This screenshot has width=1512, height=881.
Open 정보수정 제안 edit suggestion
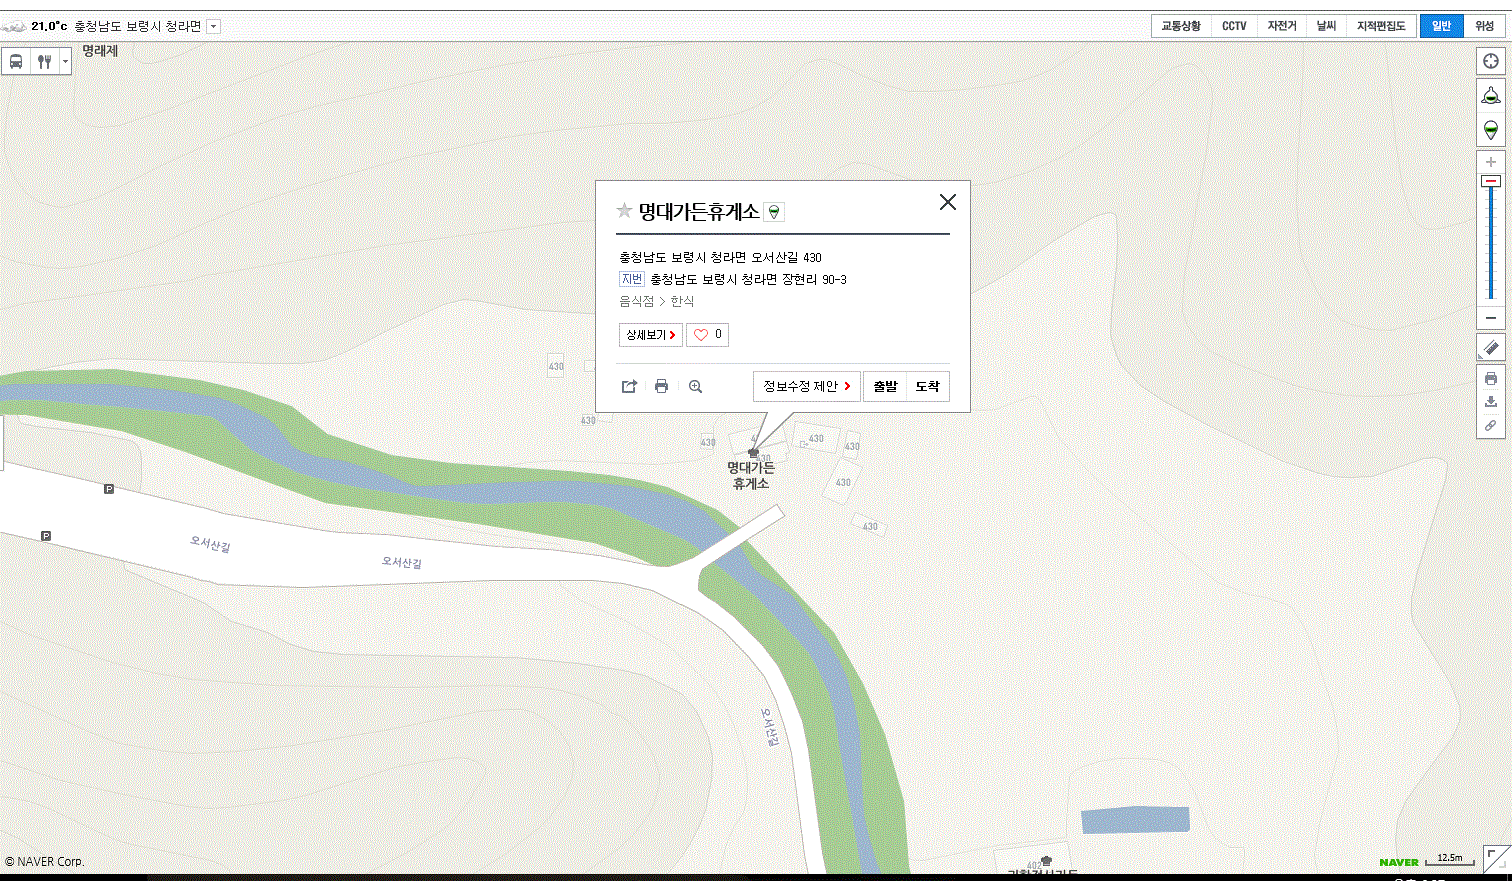807,386
